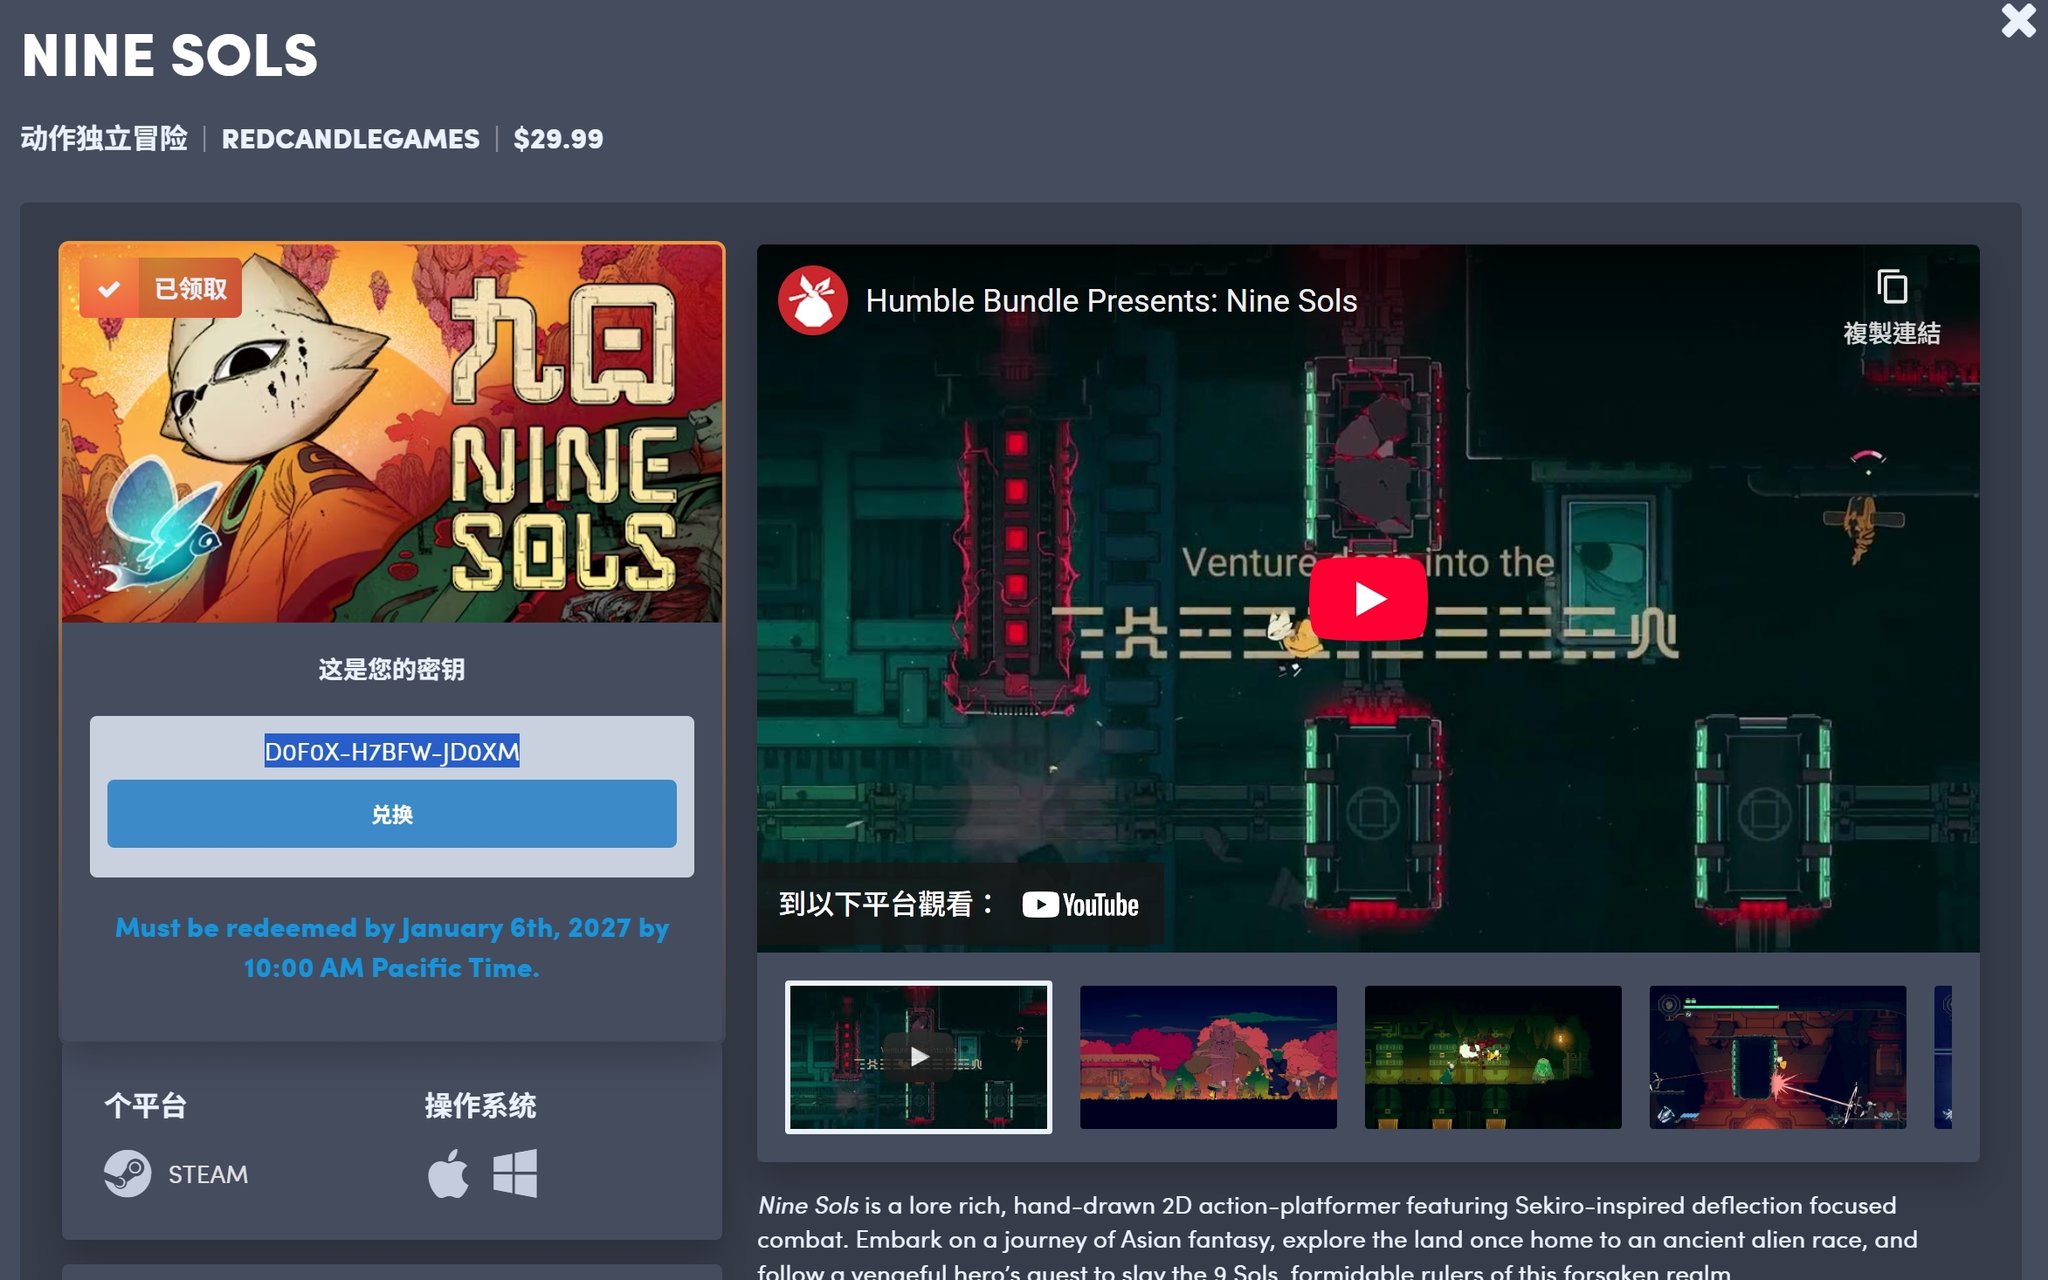Click the Windows OS icon
The width and height of the screenshot is (2048, 1280).
(x=515, y=1173)
